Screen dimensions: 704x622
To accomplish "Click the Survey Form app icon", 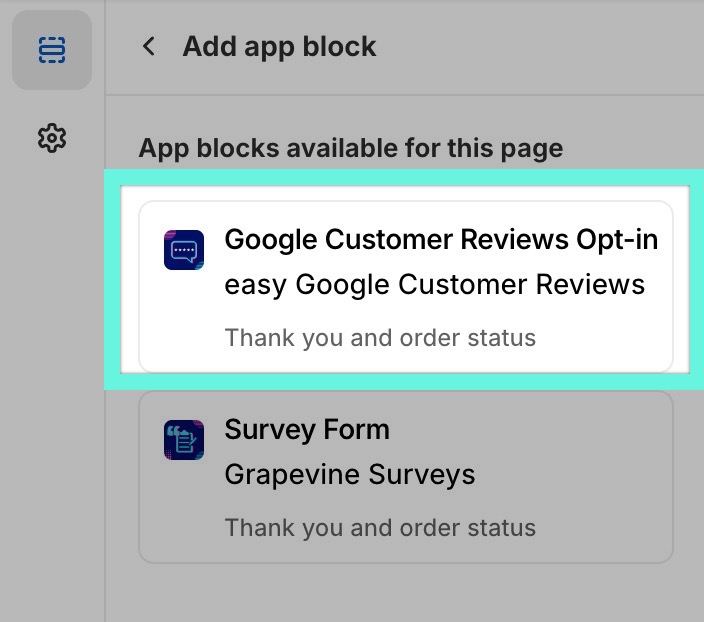I will coord(184,440).
